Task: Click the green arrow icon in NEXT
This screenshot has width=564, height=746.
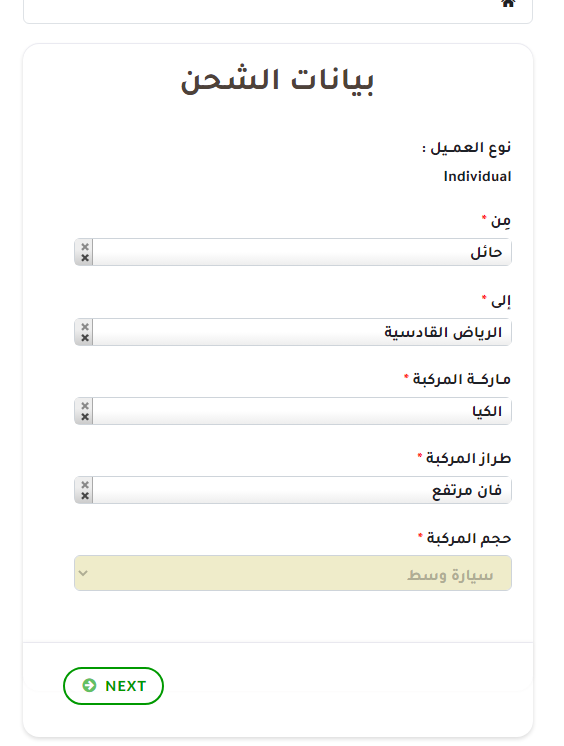Action: pyautogui.click(x=89, y=685)
